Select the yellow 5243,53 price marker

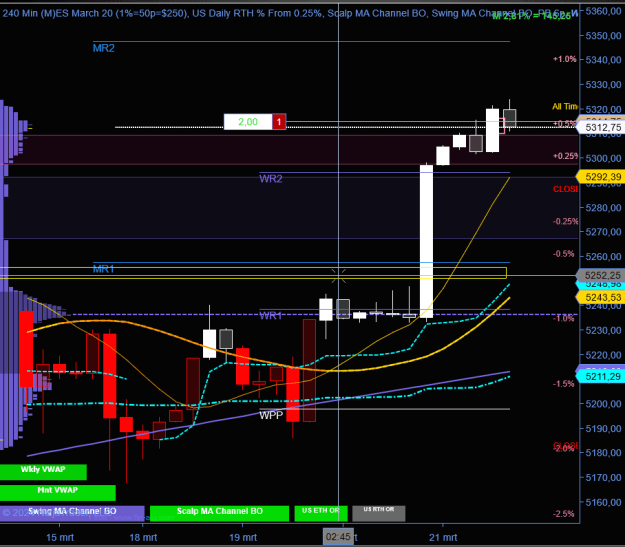[602, 297]
